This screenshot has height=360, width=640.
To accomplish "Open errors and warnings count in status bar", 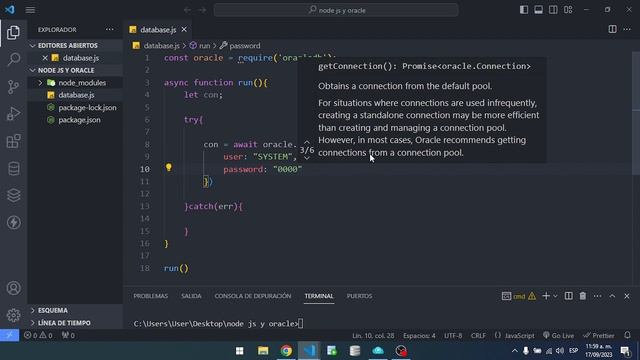I will (38, 336).
